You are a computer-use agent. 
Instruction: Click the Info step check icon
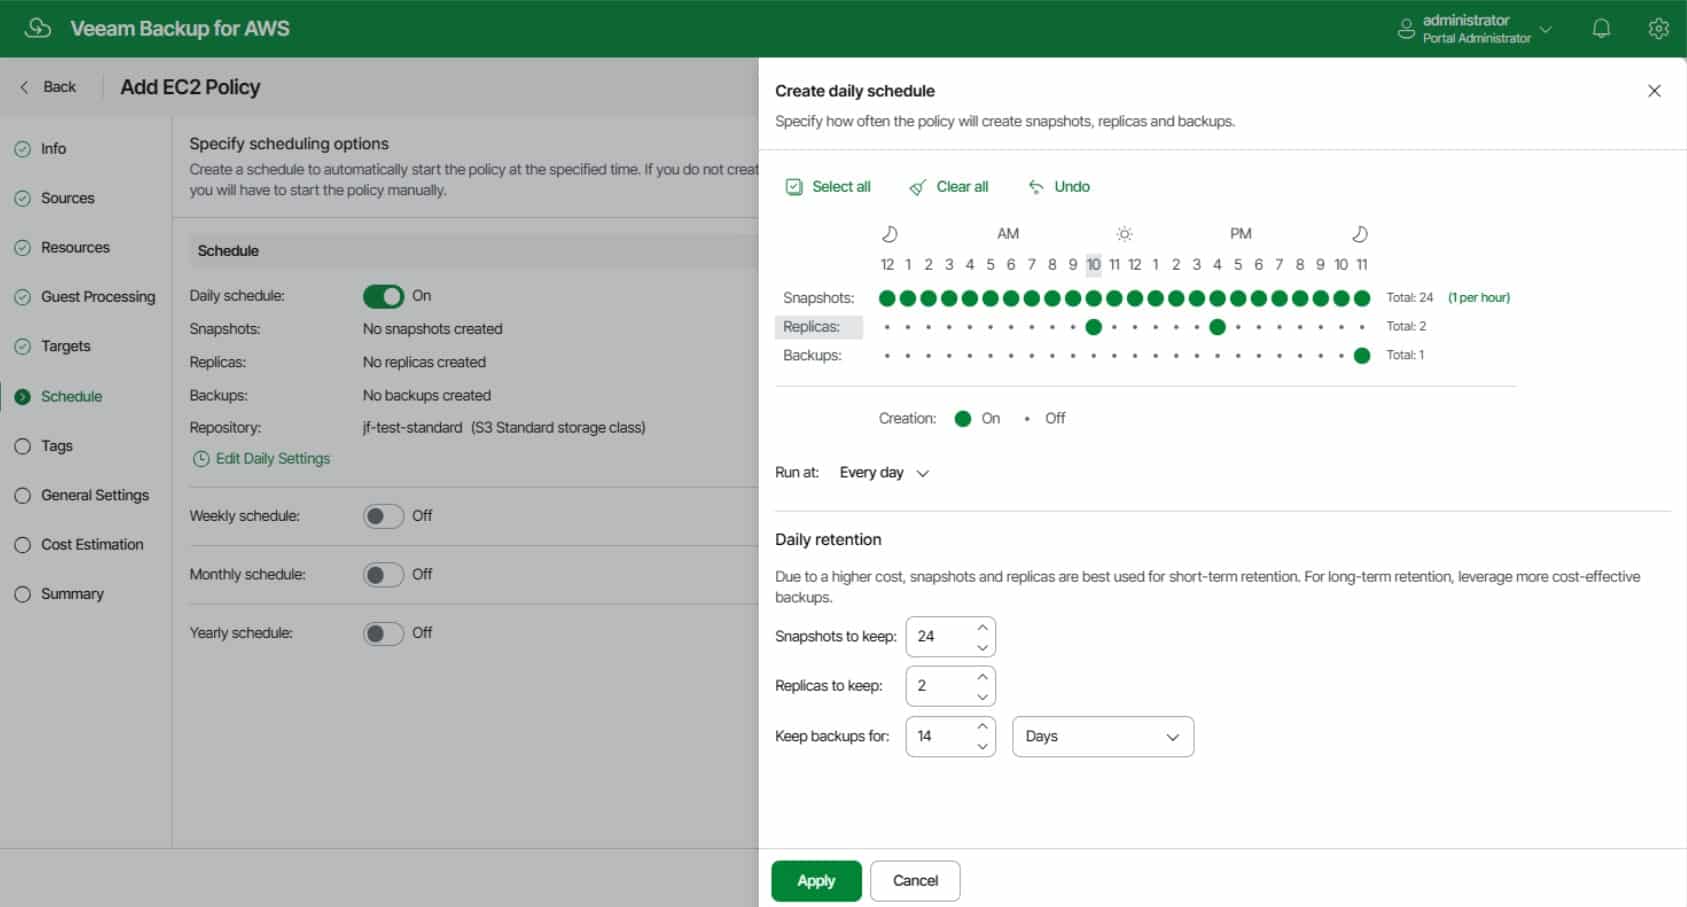23,149
